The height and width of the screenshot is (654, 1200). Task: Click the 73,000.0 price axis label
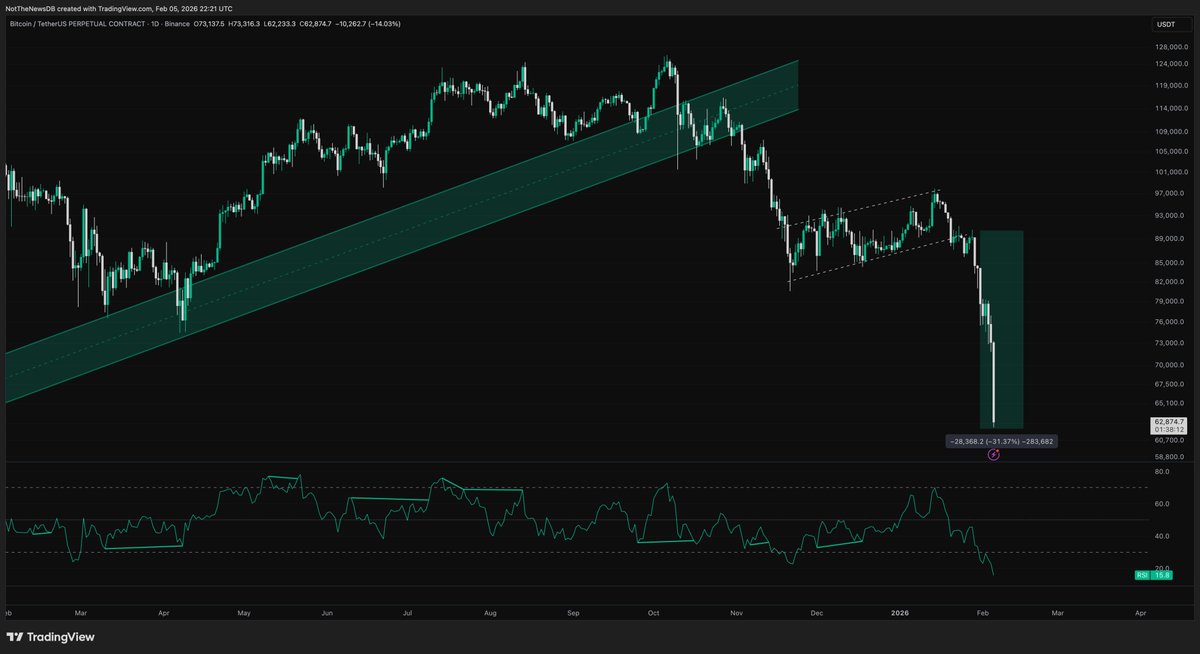[1169, 342]
